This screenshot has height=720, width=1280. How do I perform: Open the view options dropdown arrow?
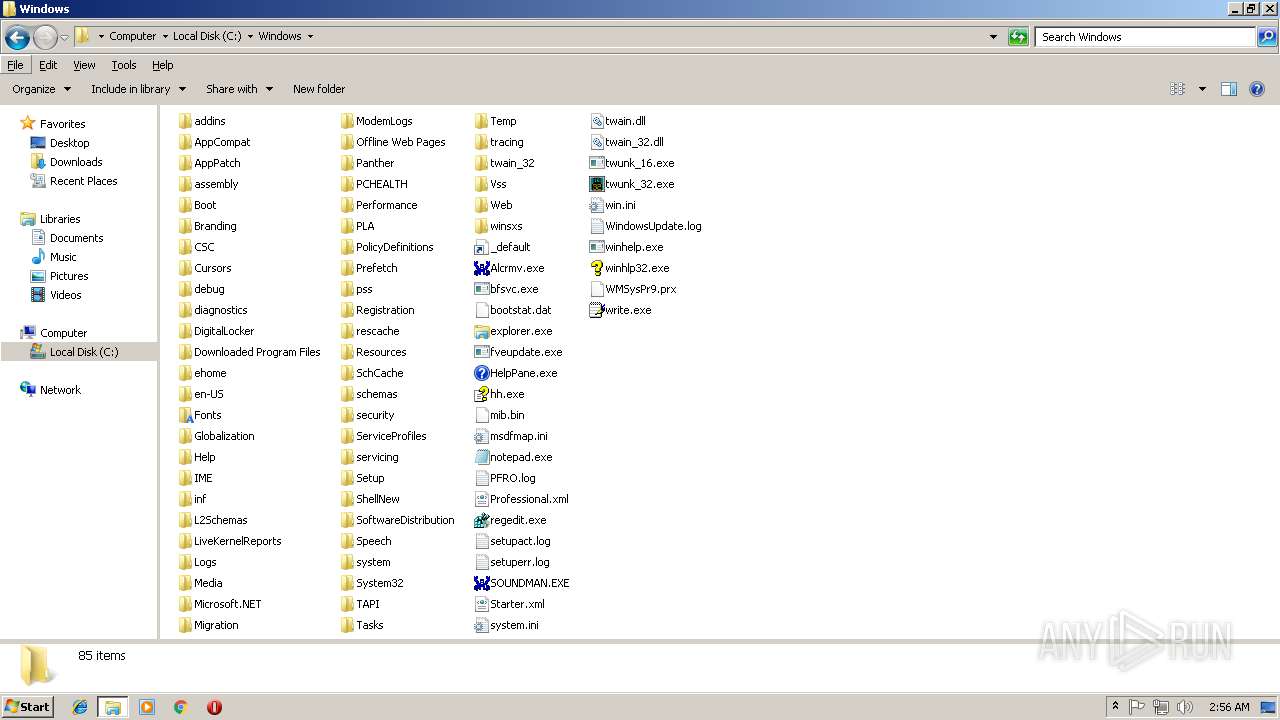[1202, 89]
